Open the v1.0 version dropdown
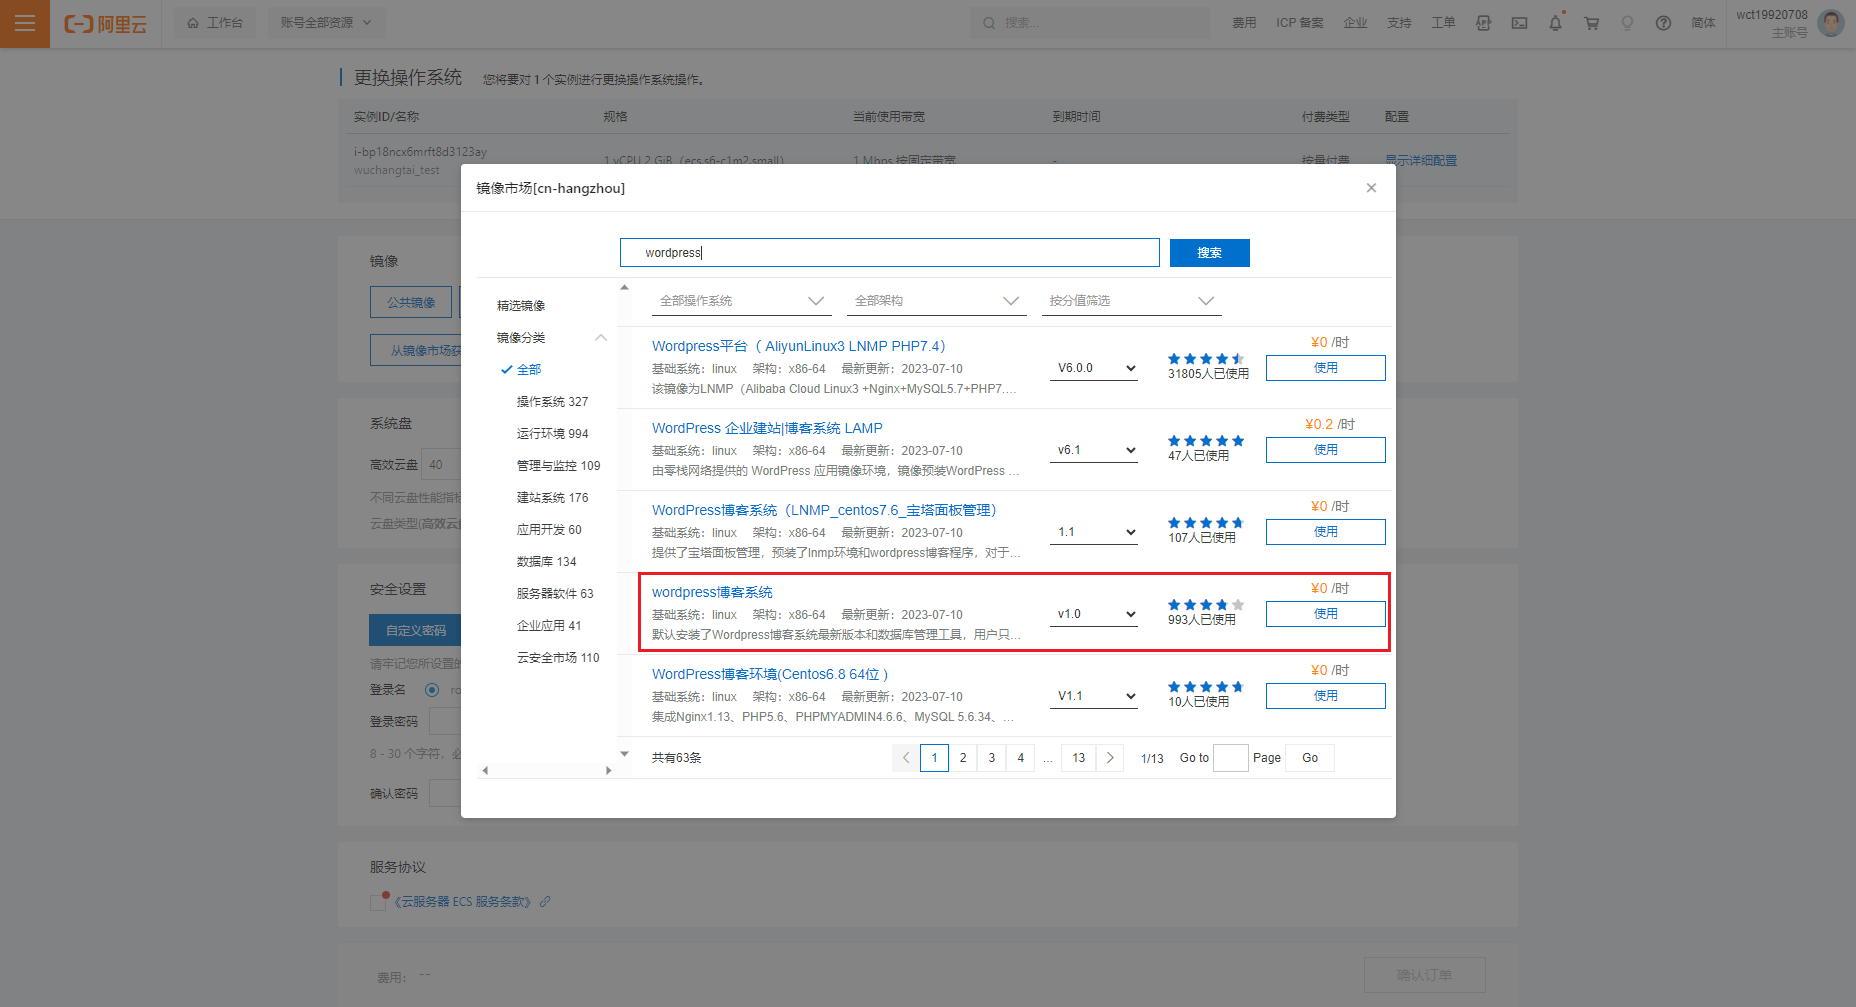1856x1007 pixels. (x=1095, y=614)
